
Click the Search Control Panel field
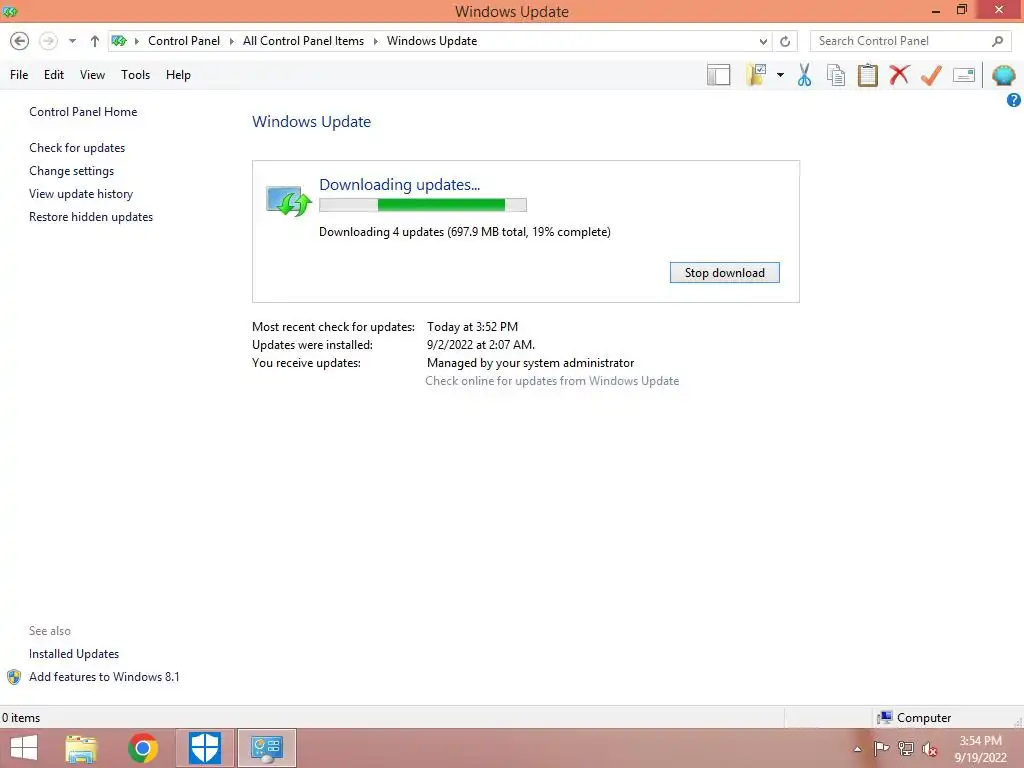tap(910, 41)
